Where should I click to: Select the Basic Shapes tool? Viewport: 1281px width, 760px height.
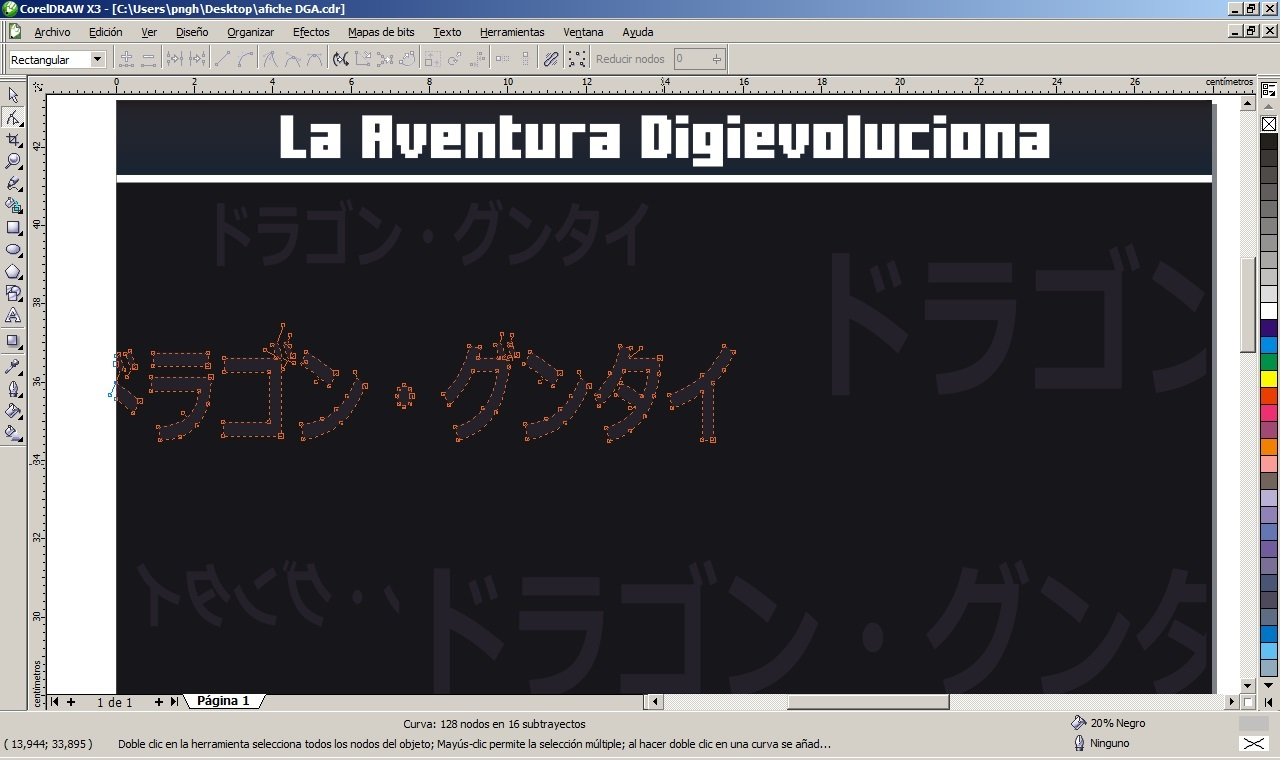pyautogui.click(x=13, y=294)
